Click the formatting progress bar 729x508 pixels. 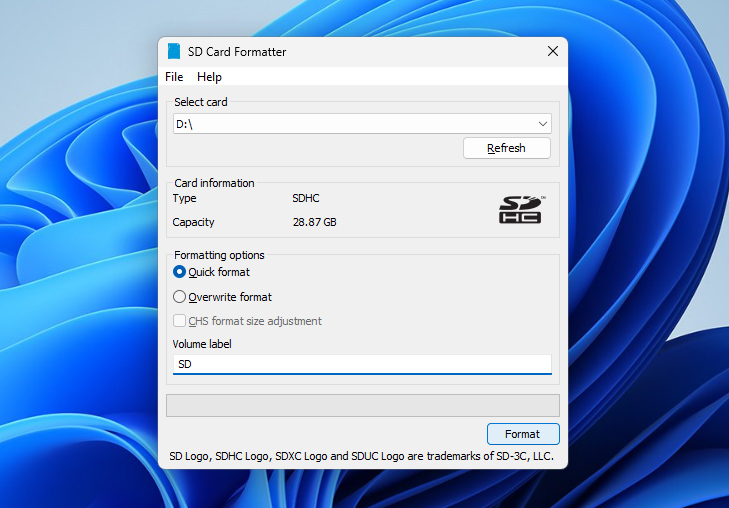click(363, 406)
